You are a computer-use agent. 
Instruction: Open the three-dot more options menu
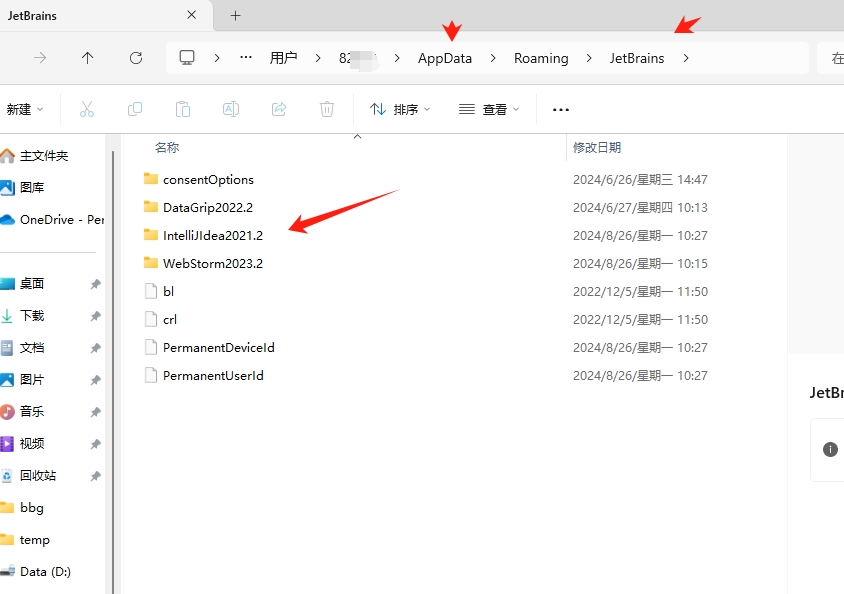[561, 109]
